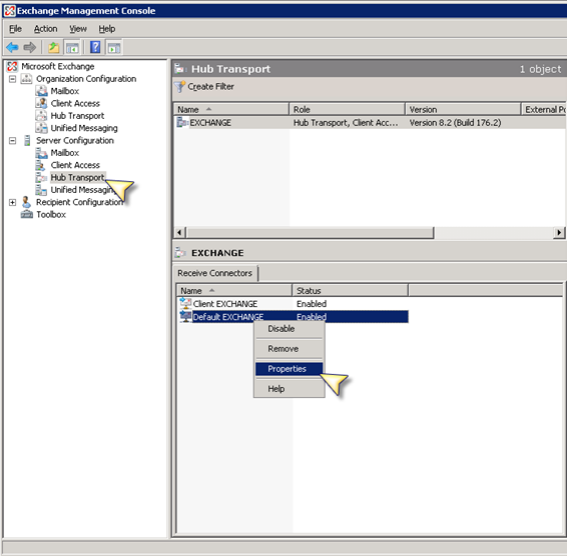567x556 pixels.
Task: Click Mailbox icon under Server Configuration
Action: click(41, 153)
